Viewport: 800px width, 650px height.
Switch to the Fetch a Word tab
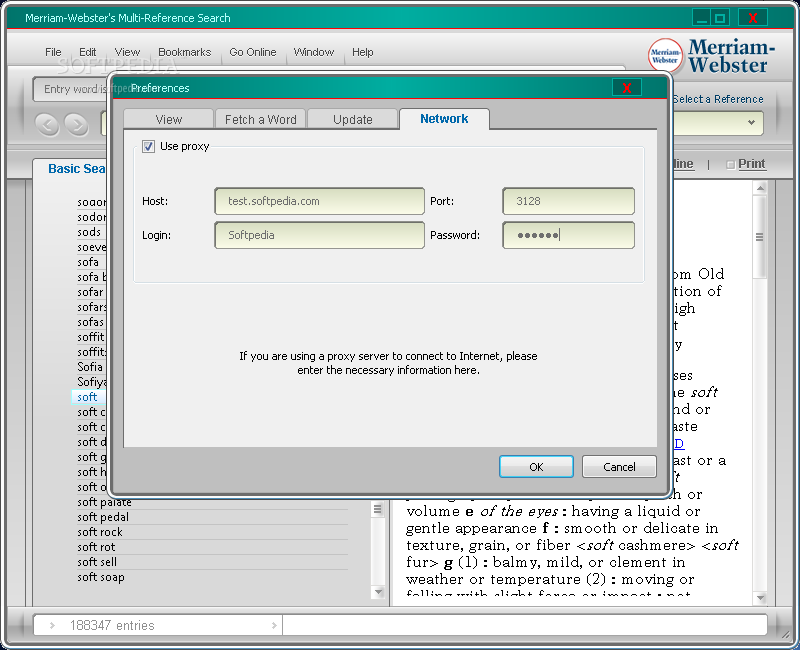(260, 119)
